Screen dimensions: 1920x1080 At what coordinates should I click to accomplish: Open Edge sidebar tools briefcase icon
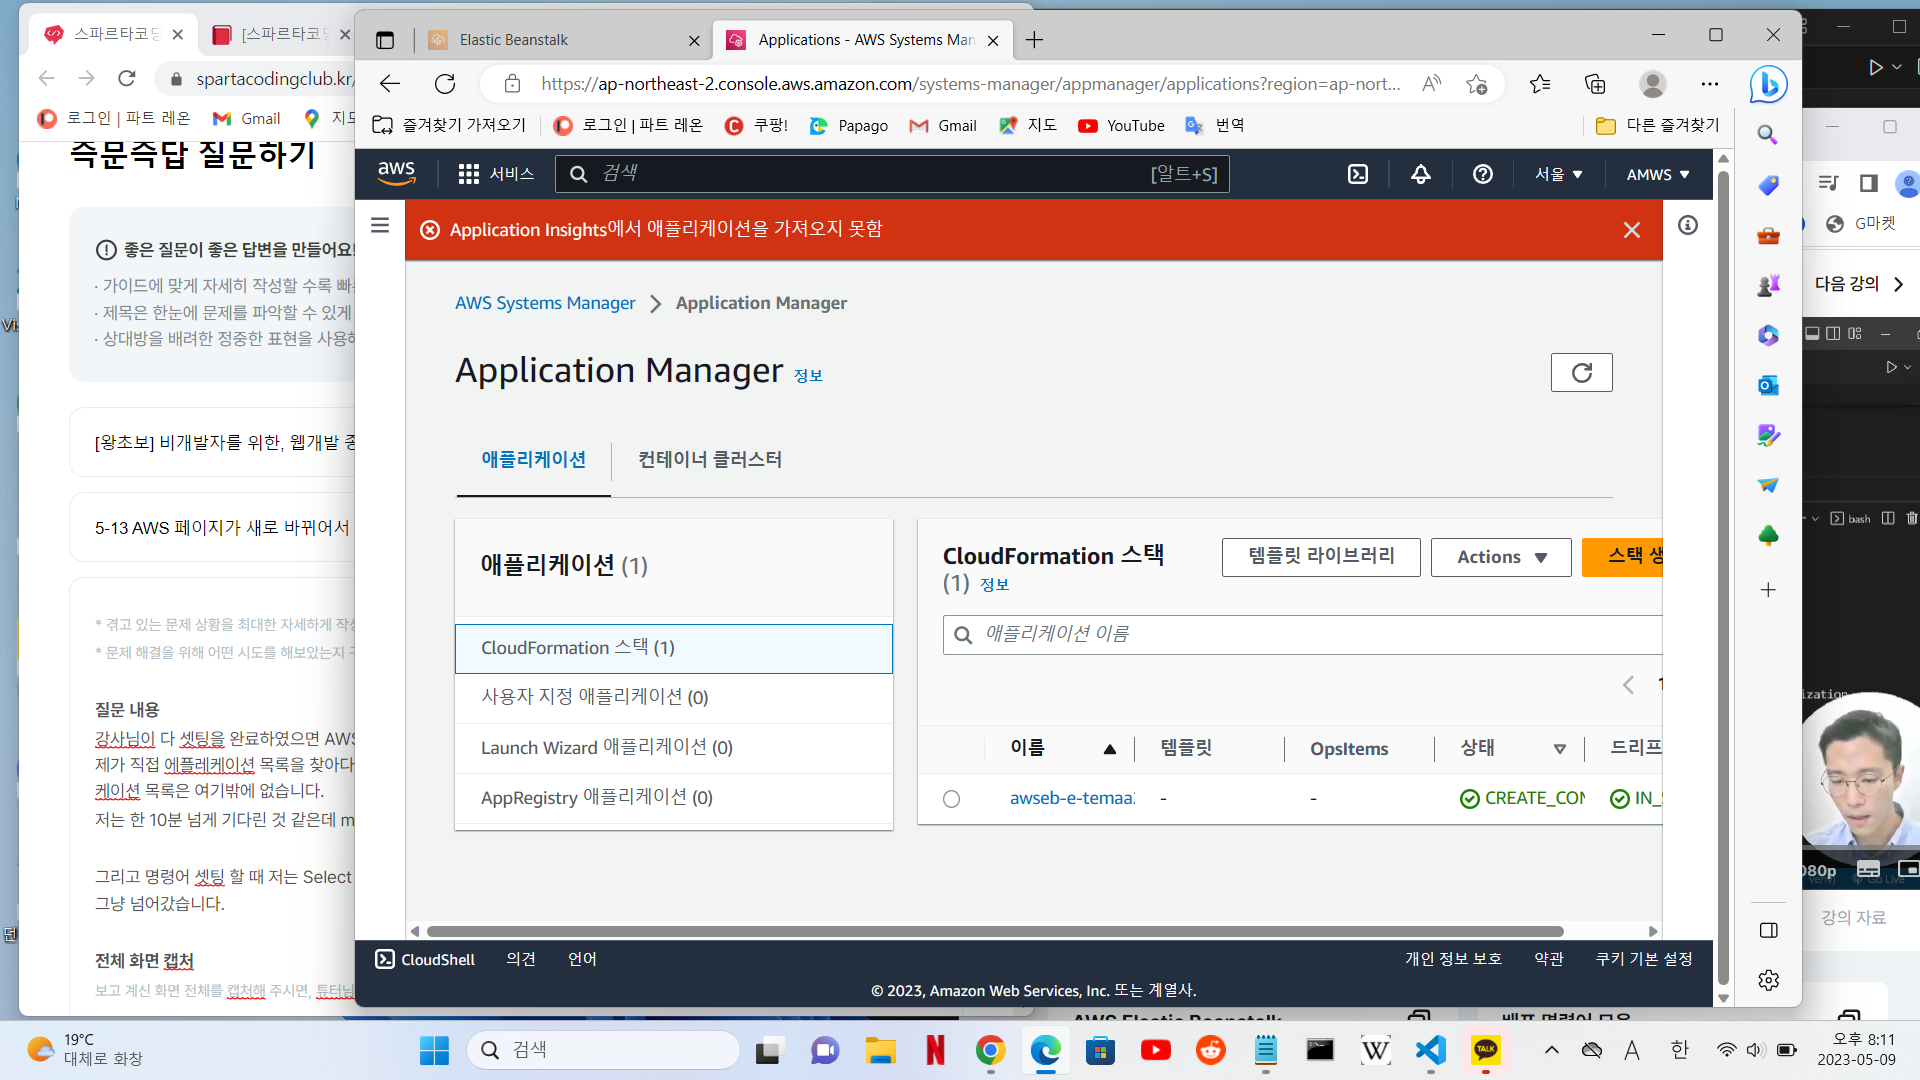(1768, 235)
